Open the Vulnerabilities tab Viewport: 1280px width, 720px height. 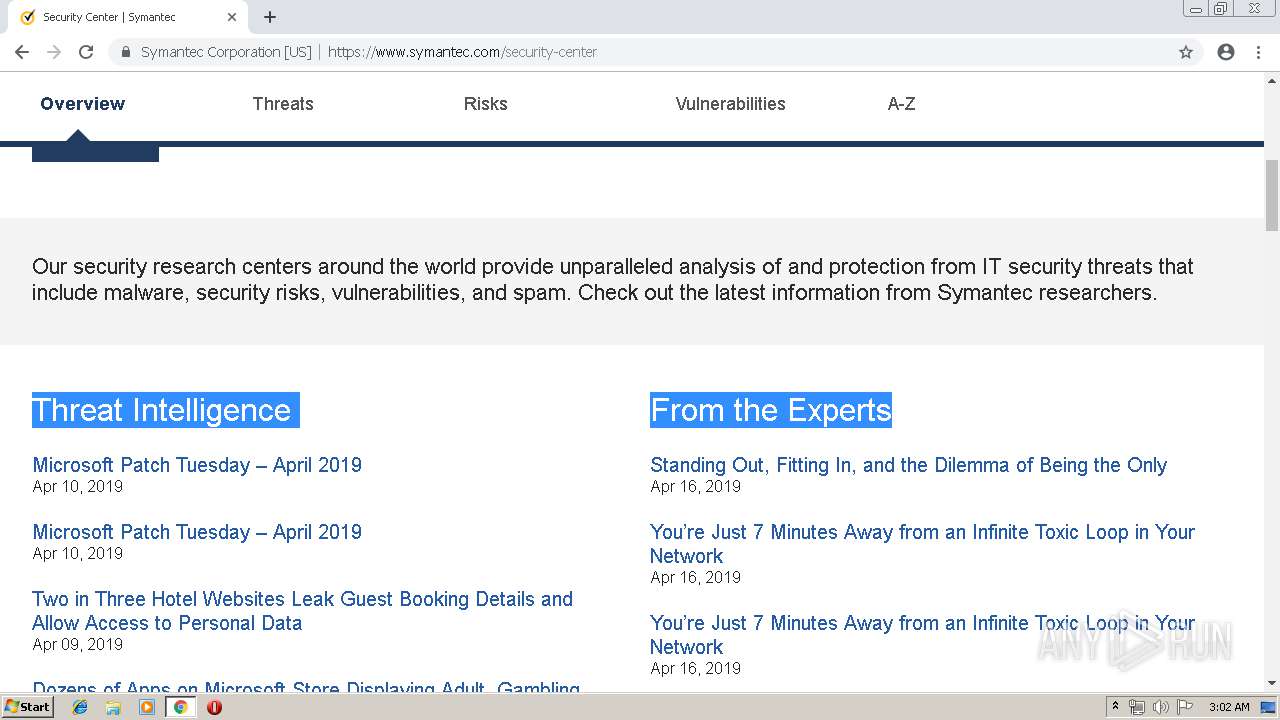coord(730,104)
